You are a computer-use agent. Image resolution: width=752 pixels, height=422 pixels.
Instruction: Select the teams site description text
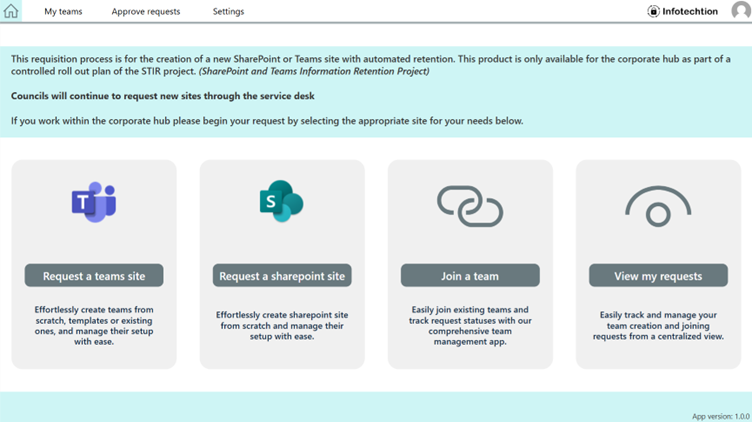(x=94, y=326)
